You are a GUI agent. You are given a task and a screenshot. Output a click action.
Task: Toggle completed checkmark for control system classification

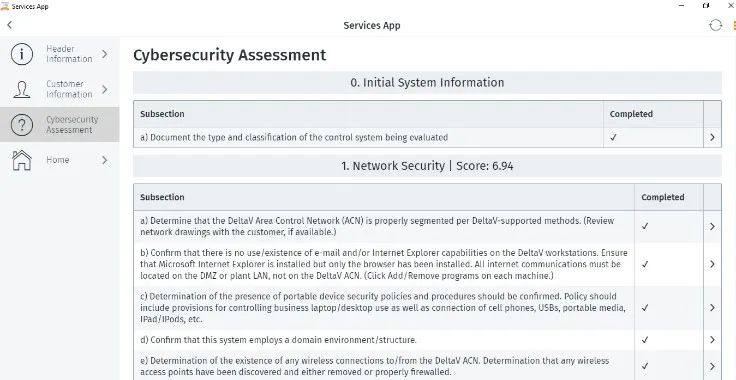(x=613, y=137)
